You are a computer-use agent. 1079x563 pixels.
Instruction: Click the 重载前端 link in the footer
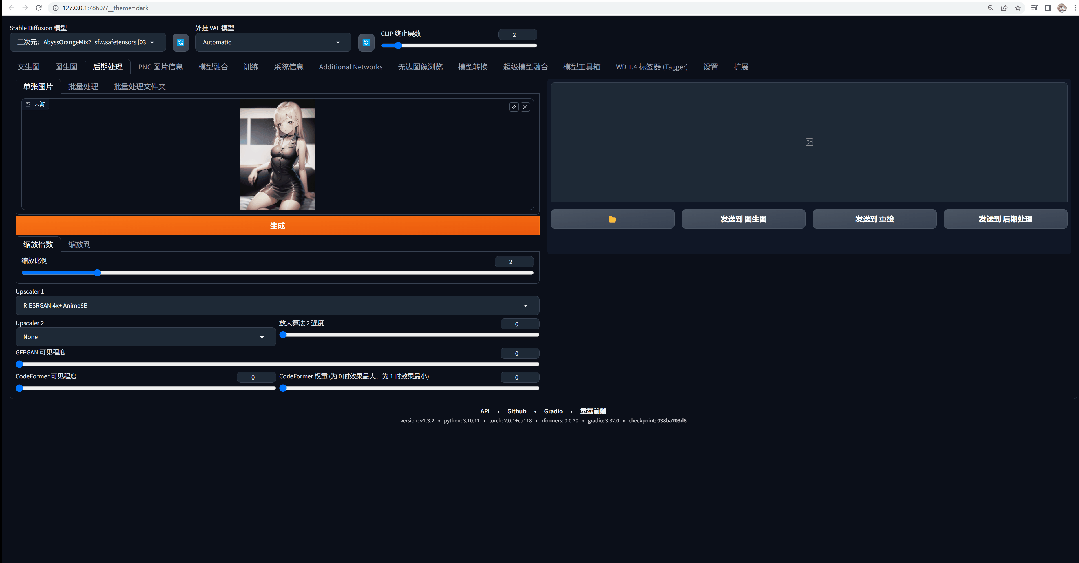click(x=592, y=411)
